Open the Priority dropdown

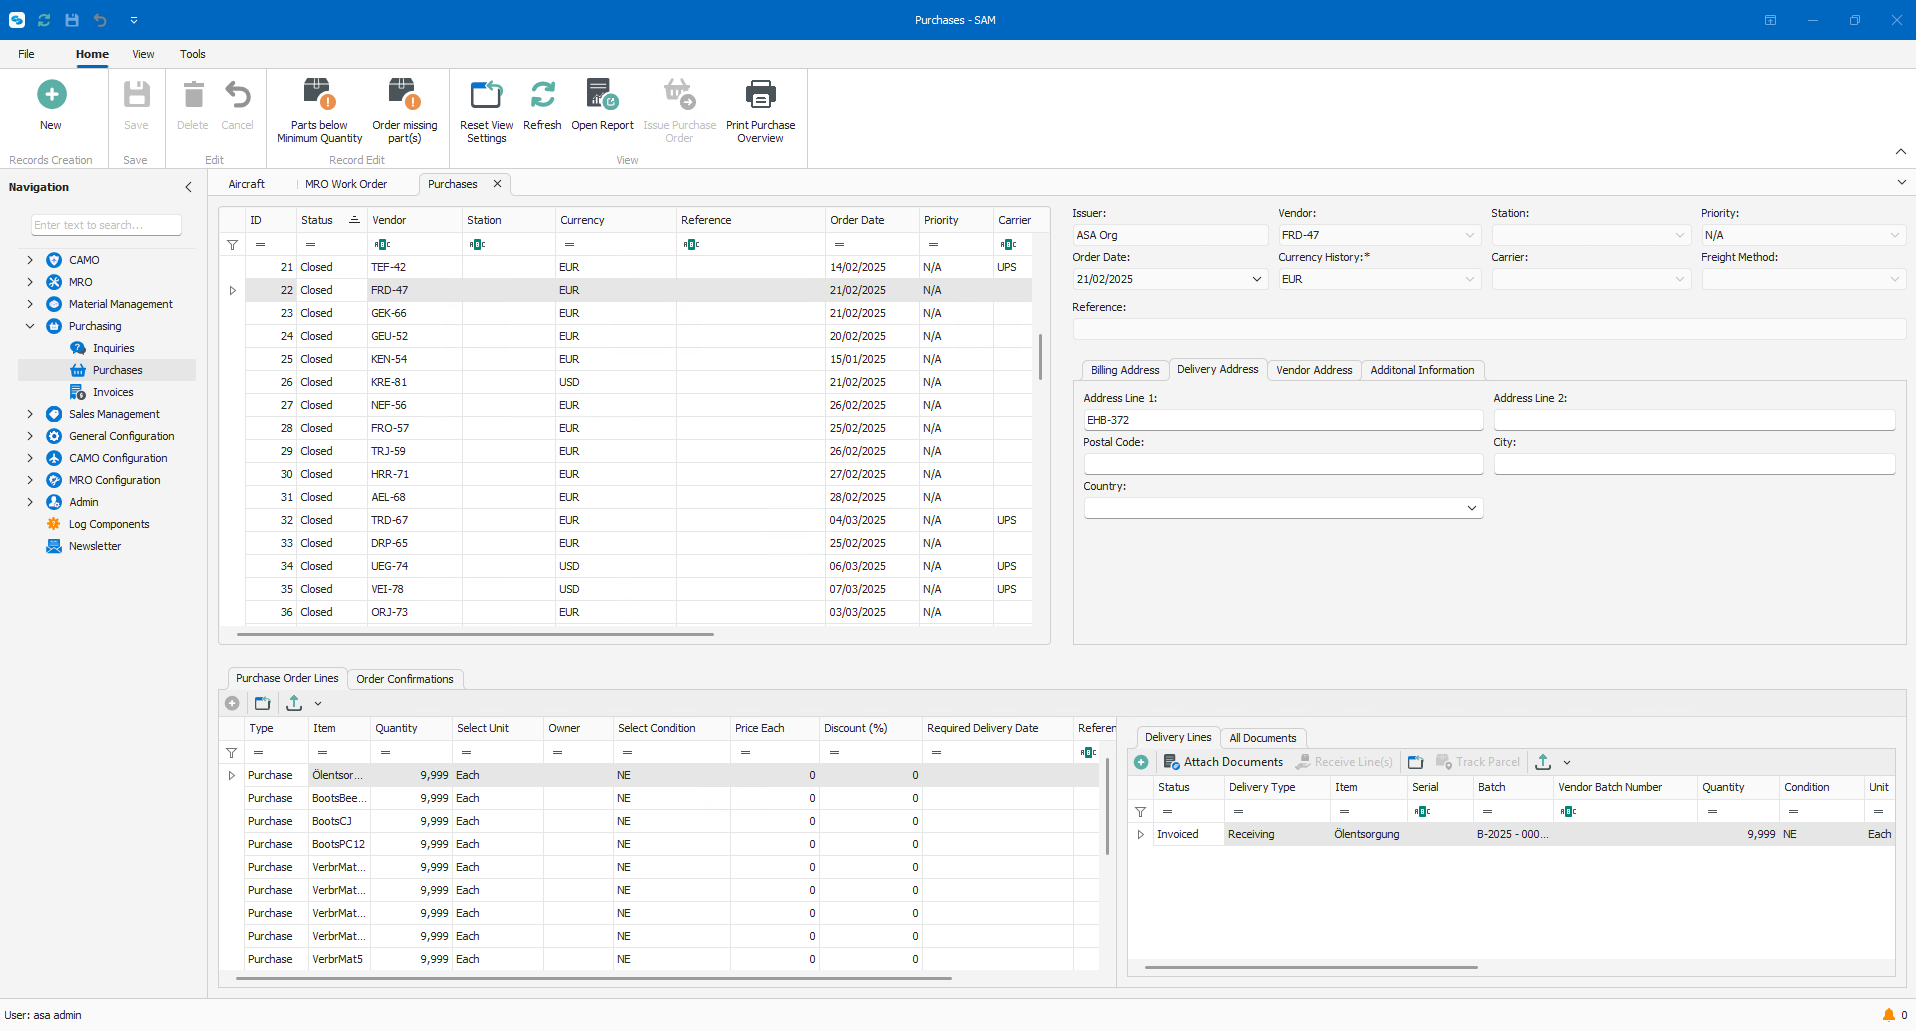tap(1894, 235)
